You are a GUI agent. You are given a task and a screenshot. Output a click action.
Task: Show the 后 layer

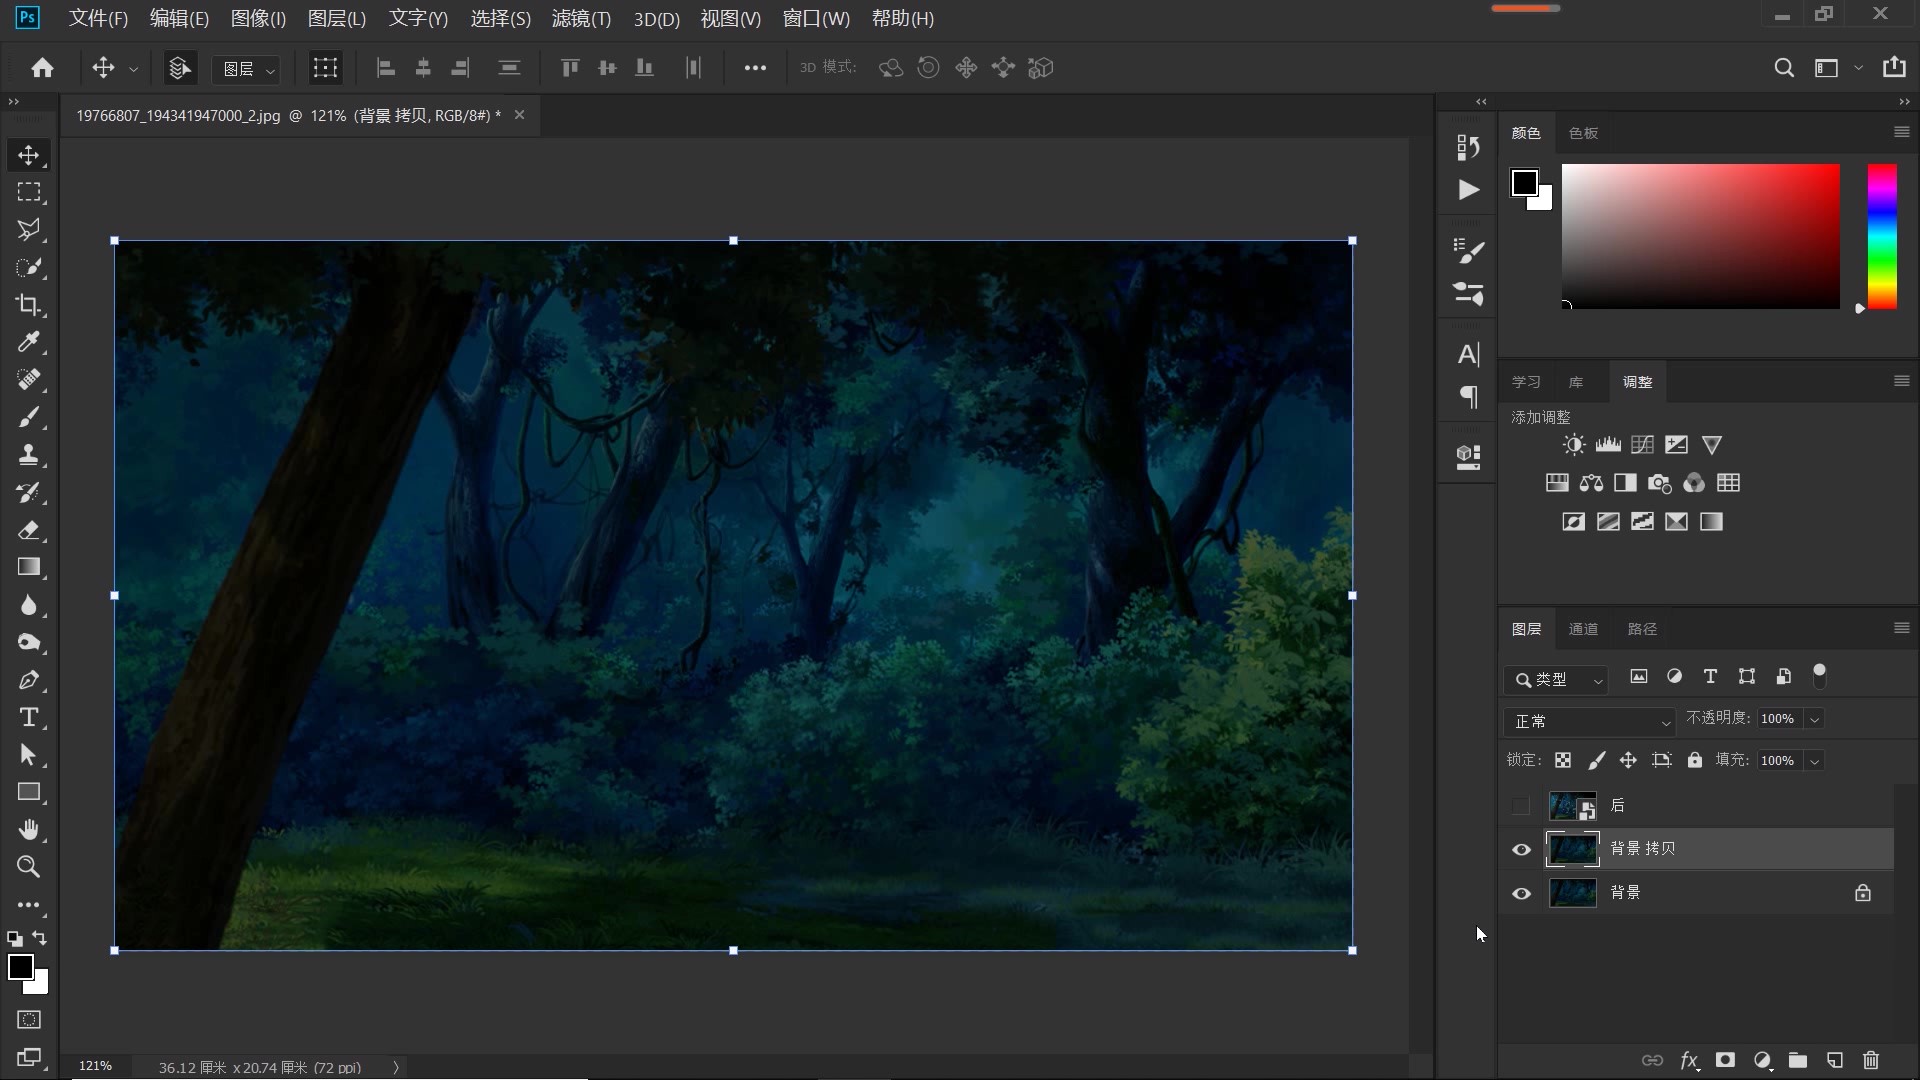point(1521,805)
